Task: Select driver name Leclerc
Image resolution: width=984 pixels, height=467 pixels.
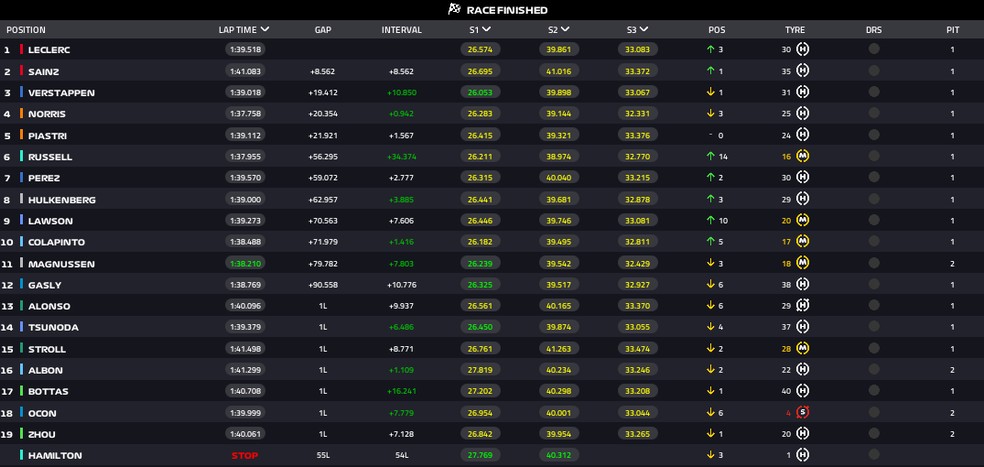Action: pos(49,50)
